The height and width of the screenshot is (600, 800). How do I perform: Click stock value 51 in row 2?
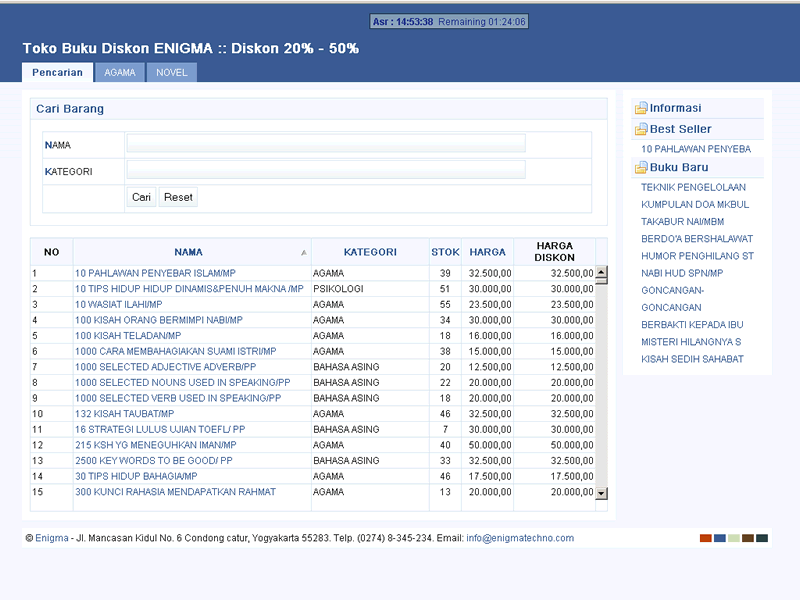pyautogui.click(x=445, y=289)
